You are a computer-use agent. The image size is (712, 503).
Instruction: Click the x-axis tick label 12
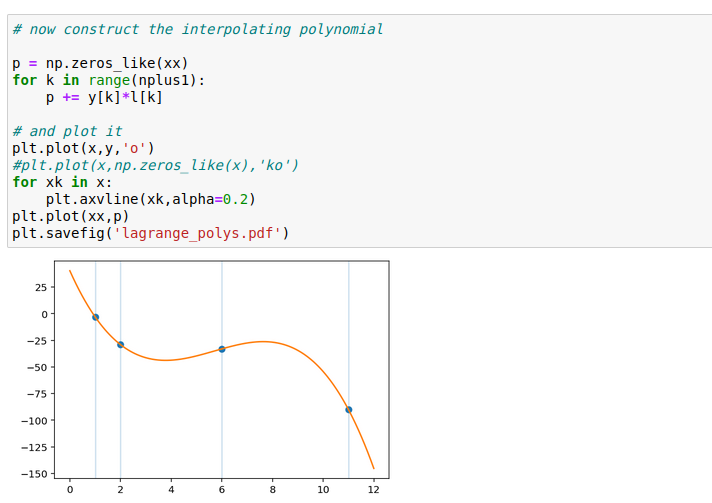[x=374, y=490]
